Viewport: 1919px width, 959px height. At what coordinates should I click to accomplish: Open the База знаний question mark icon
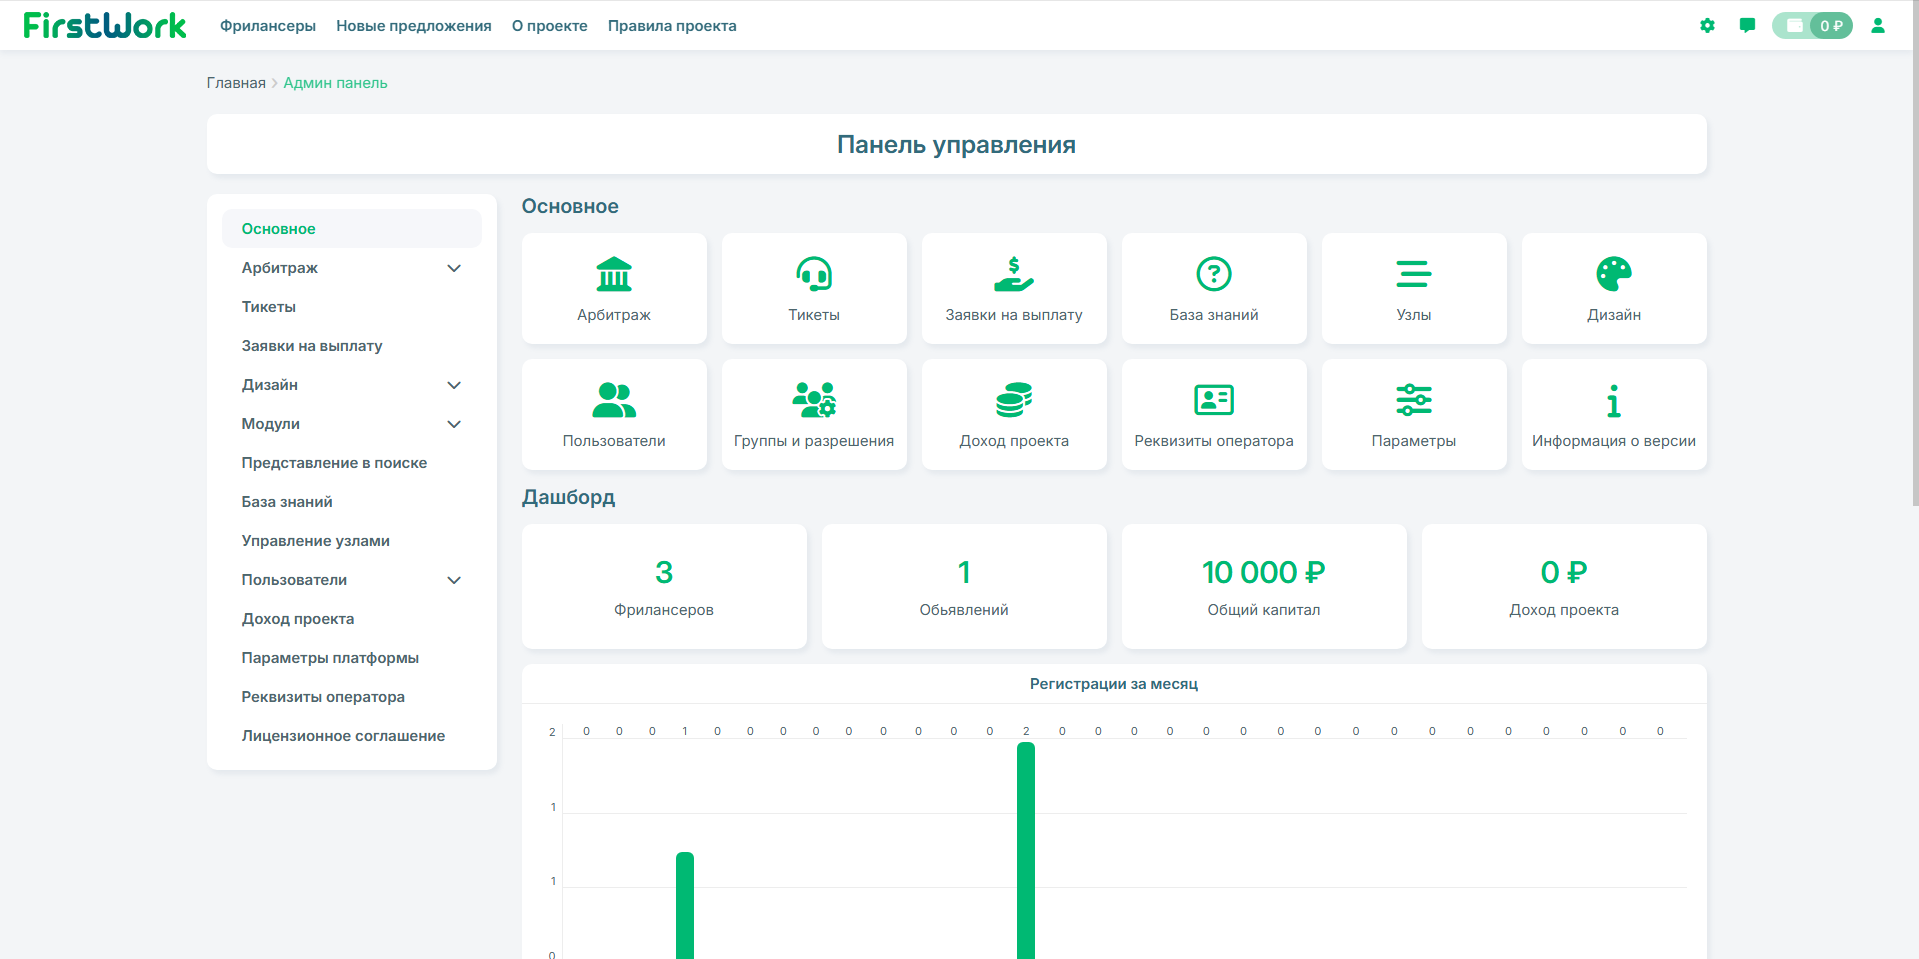click(1214, 274)
